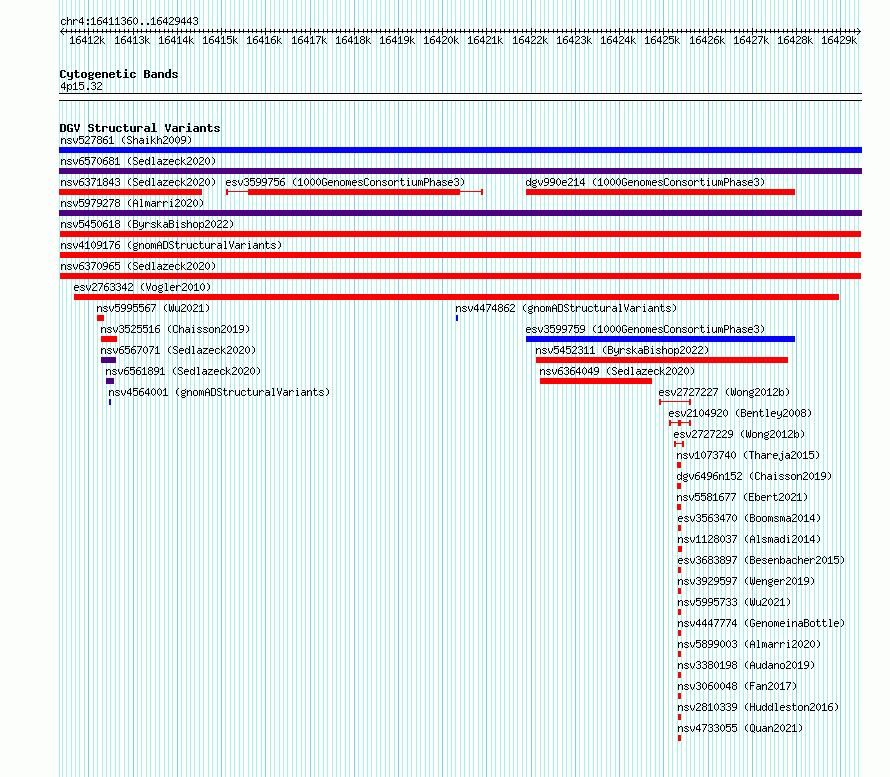
Task: Select the red esv3599756 variant bar
Action: point(354,192)
